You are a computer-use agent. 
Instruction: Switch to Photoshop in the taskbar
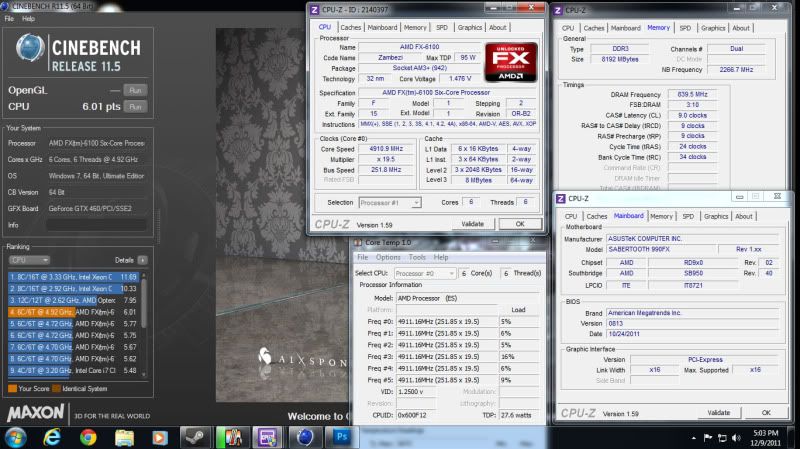(341, 437)
